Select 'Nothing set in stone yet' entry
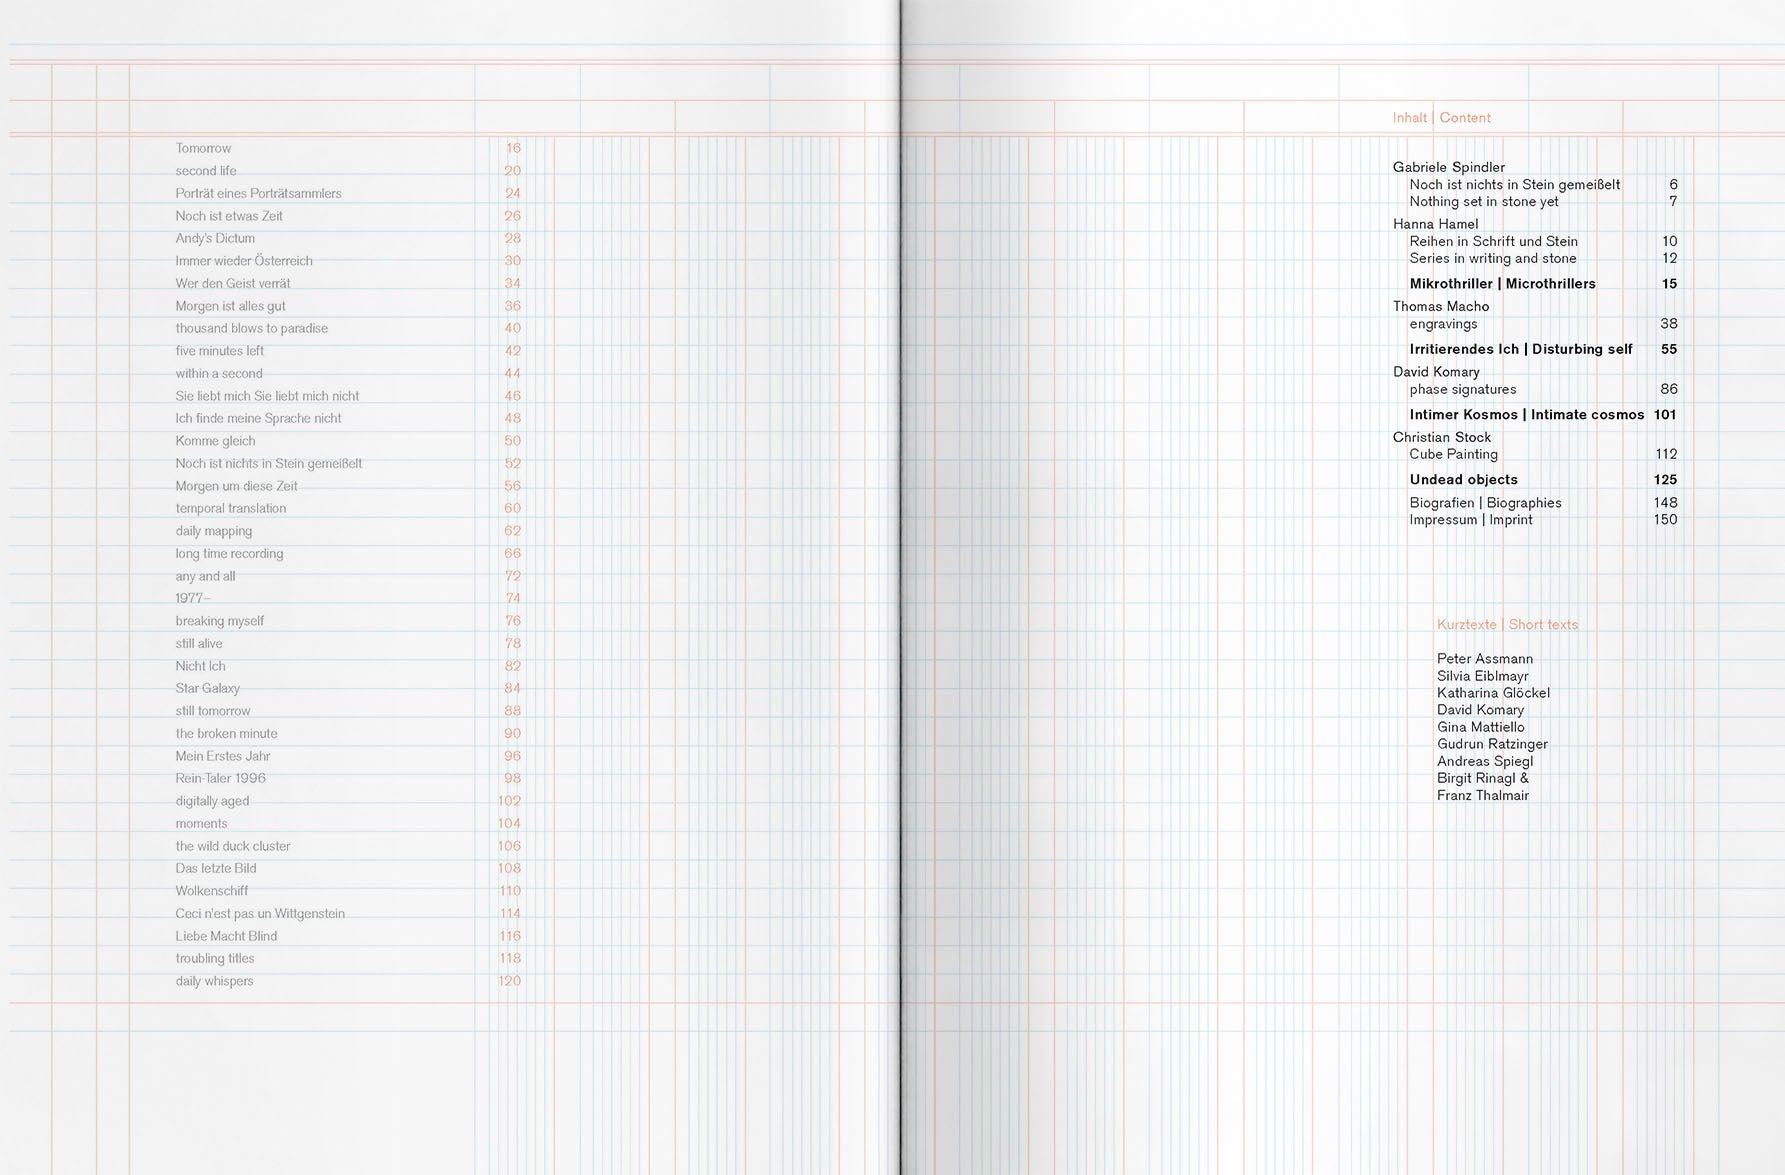This screenshot has width=1785, height=1175. 1484,201
